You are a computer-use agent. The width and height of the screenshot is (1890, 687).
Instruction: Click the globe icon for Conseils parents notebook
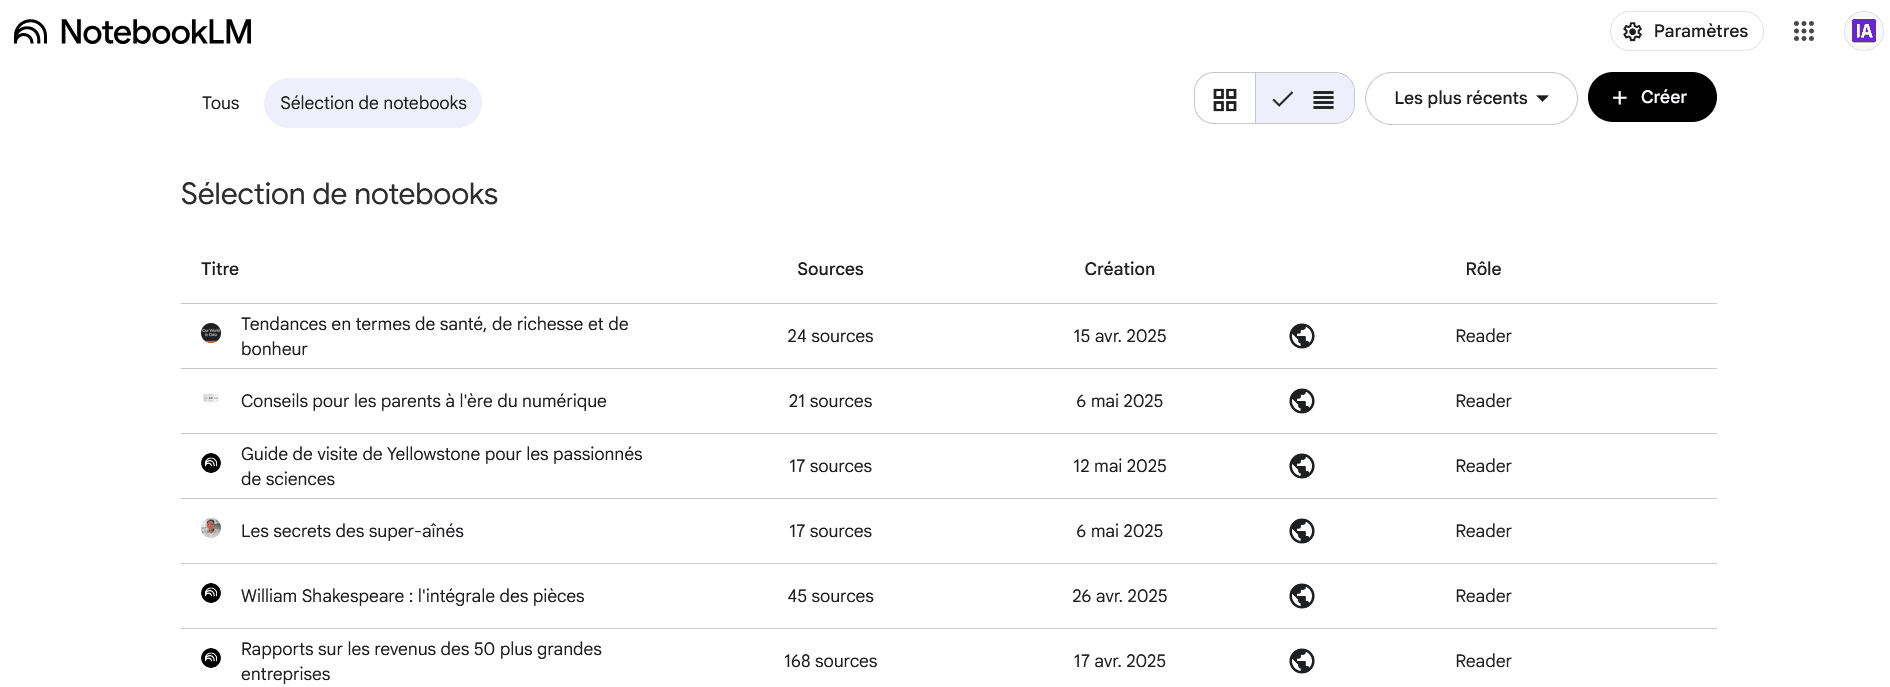[1301, 401]
